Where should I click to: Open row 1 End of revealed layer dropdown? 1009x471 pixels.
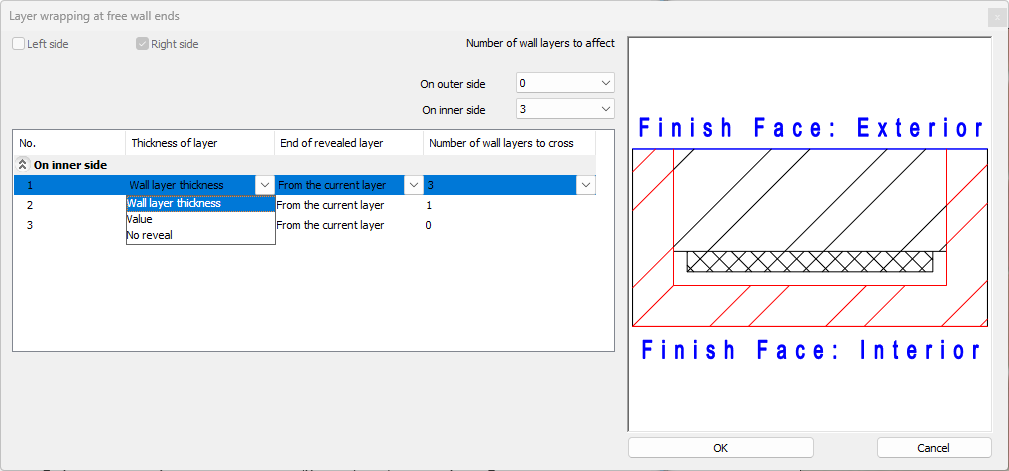tap(413, 185)
